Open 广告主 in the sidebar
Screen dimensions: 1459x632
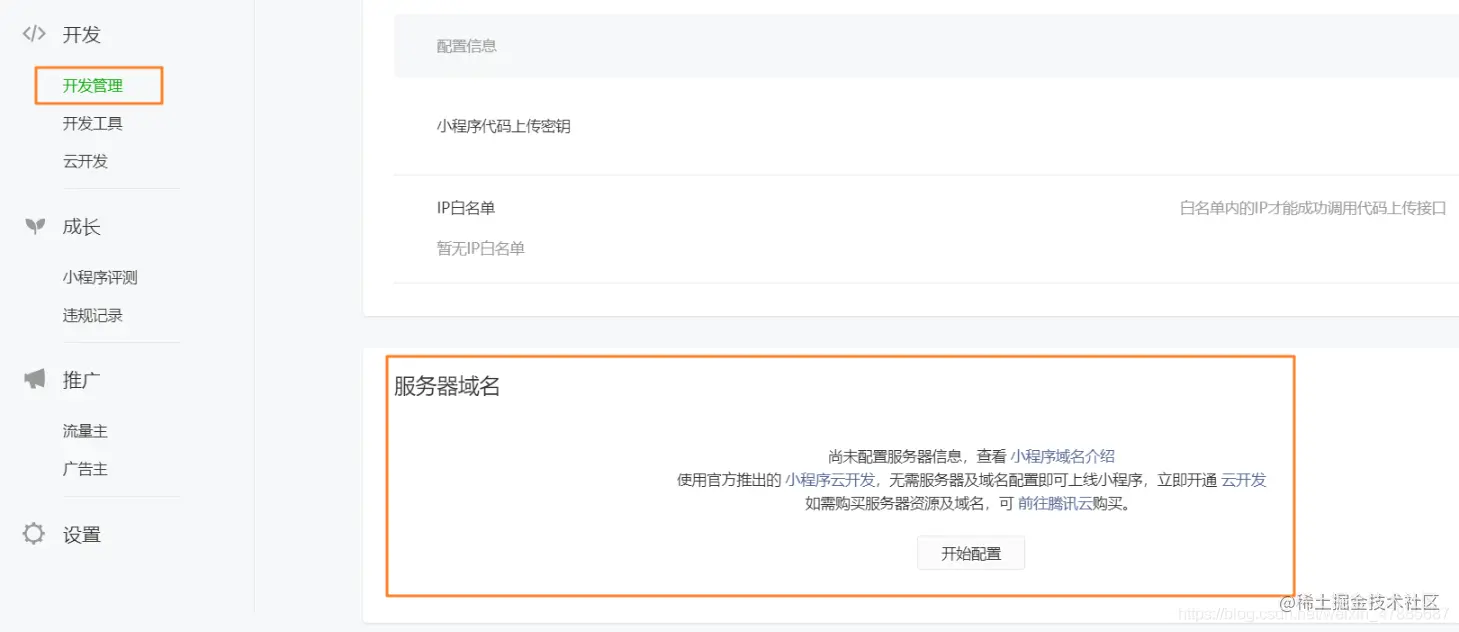tap(85, 469)
